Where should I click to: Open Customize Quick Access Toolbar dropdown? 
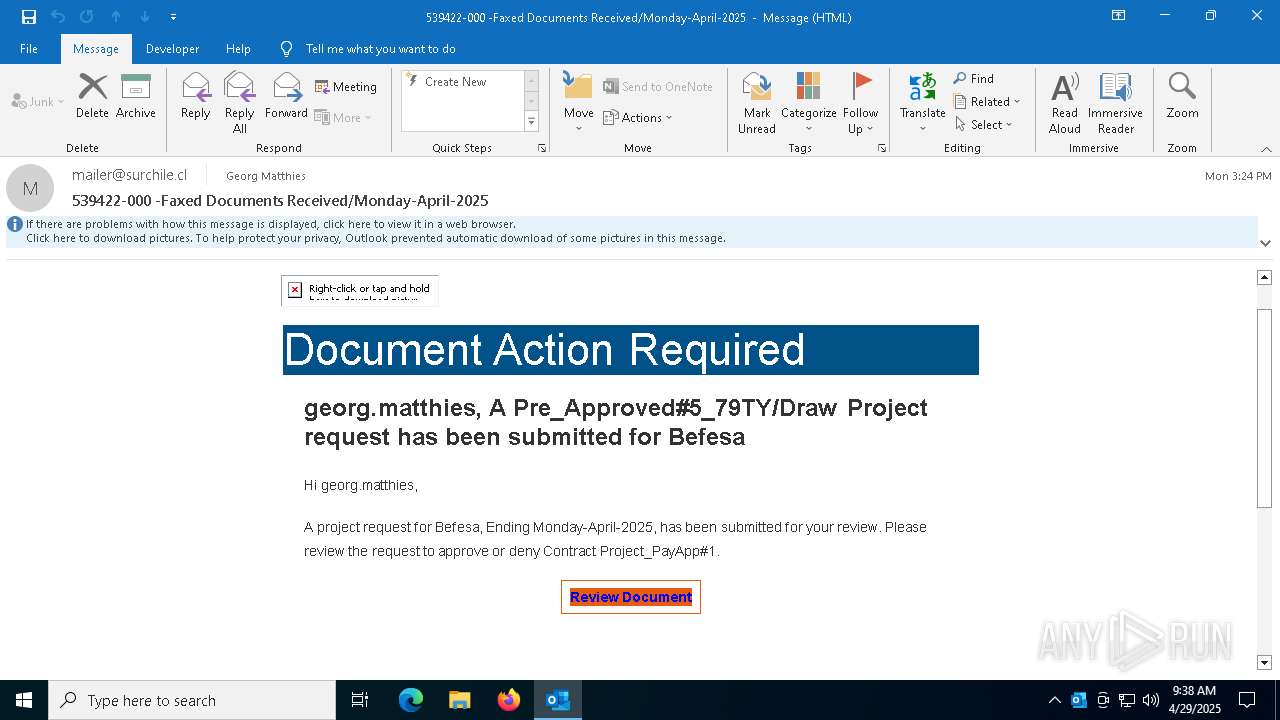coord(174,17)
